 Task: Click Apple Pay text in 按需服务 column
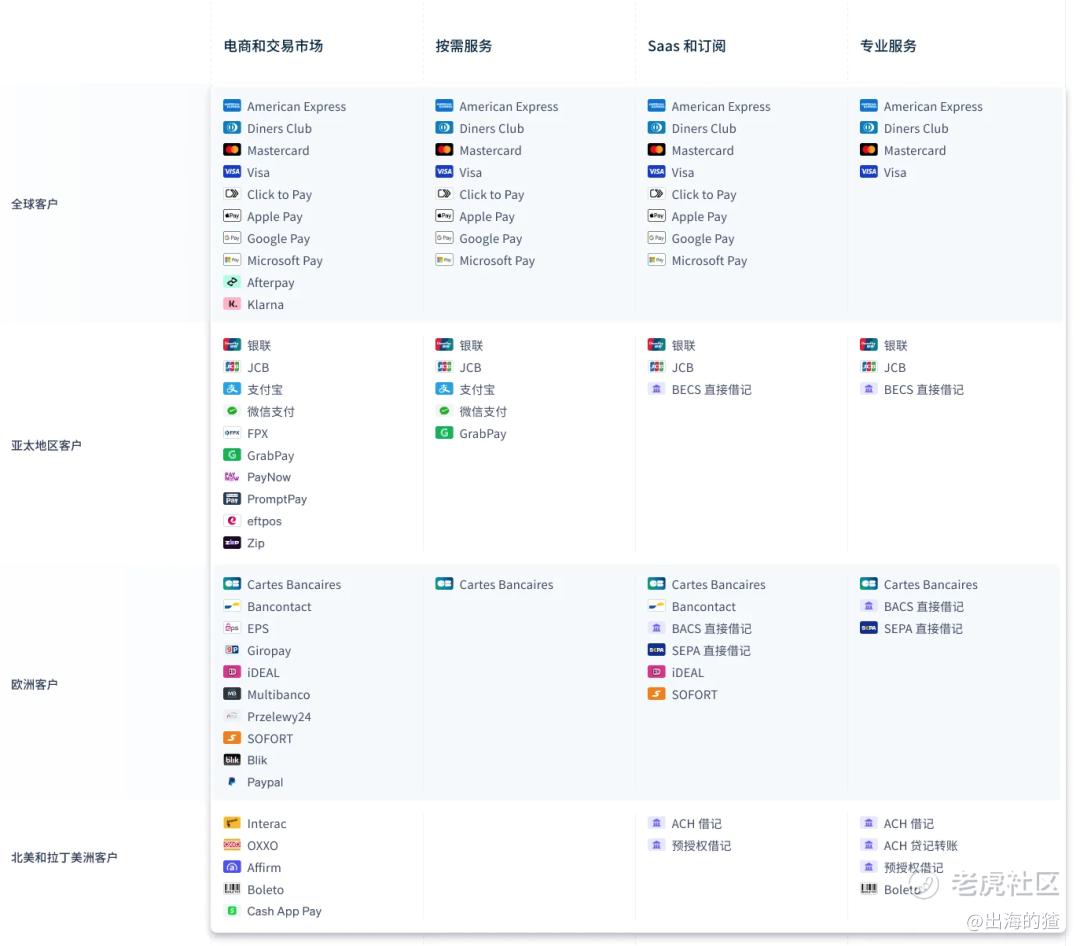(487, 217)
